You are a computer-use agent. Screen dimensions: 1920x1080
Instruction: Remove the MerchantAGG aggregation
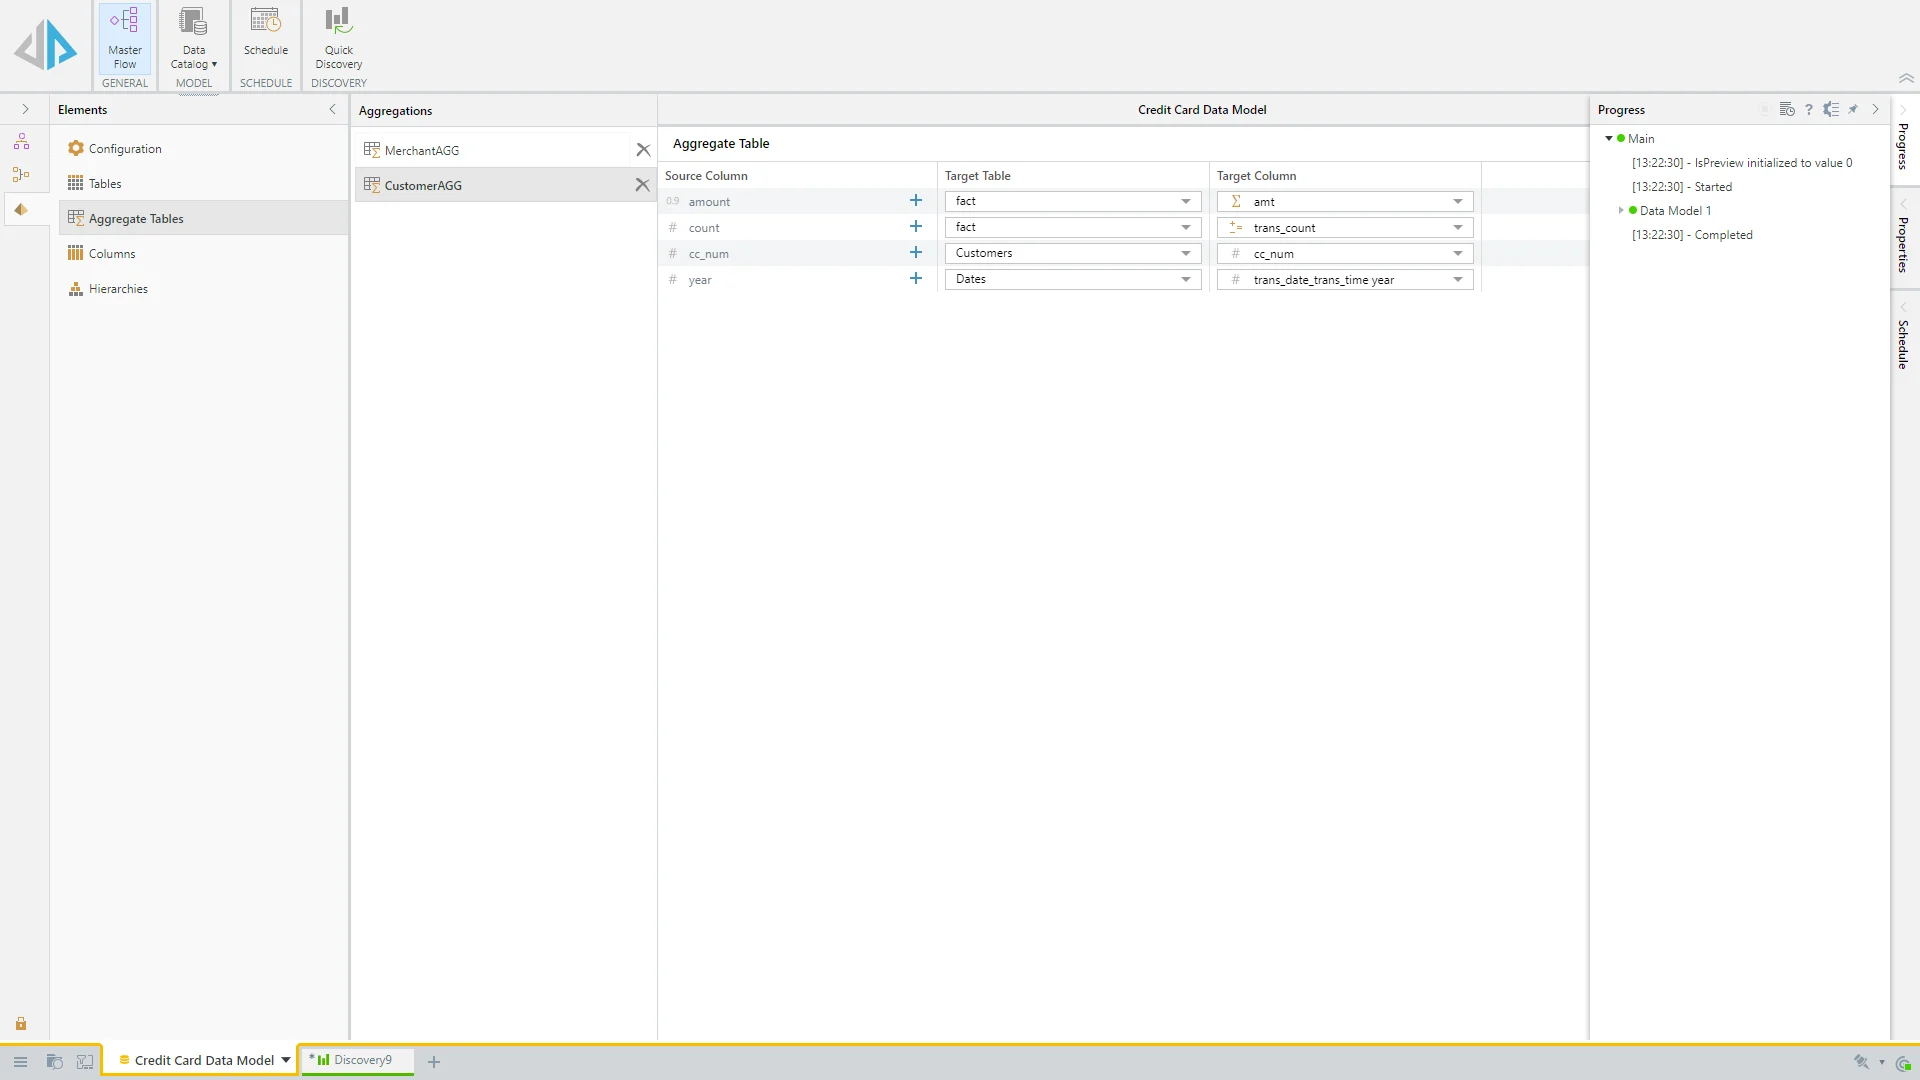click(x=643, y=150)
